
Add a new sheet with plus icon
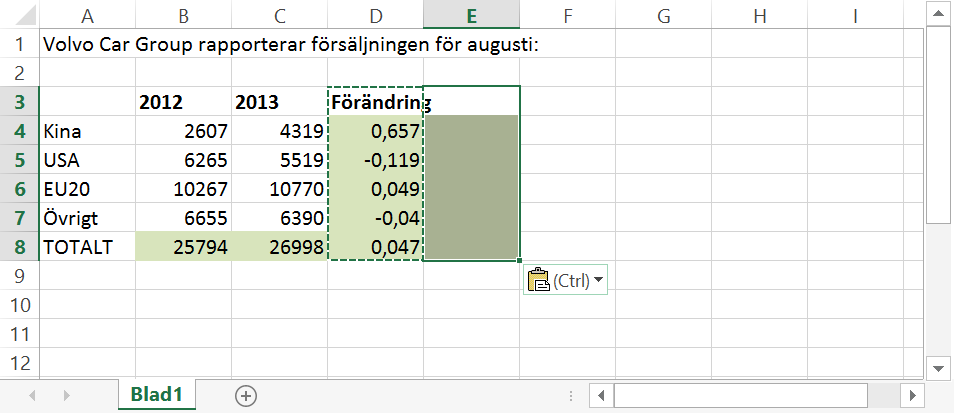246,396
